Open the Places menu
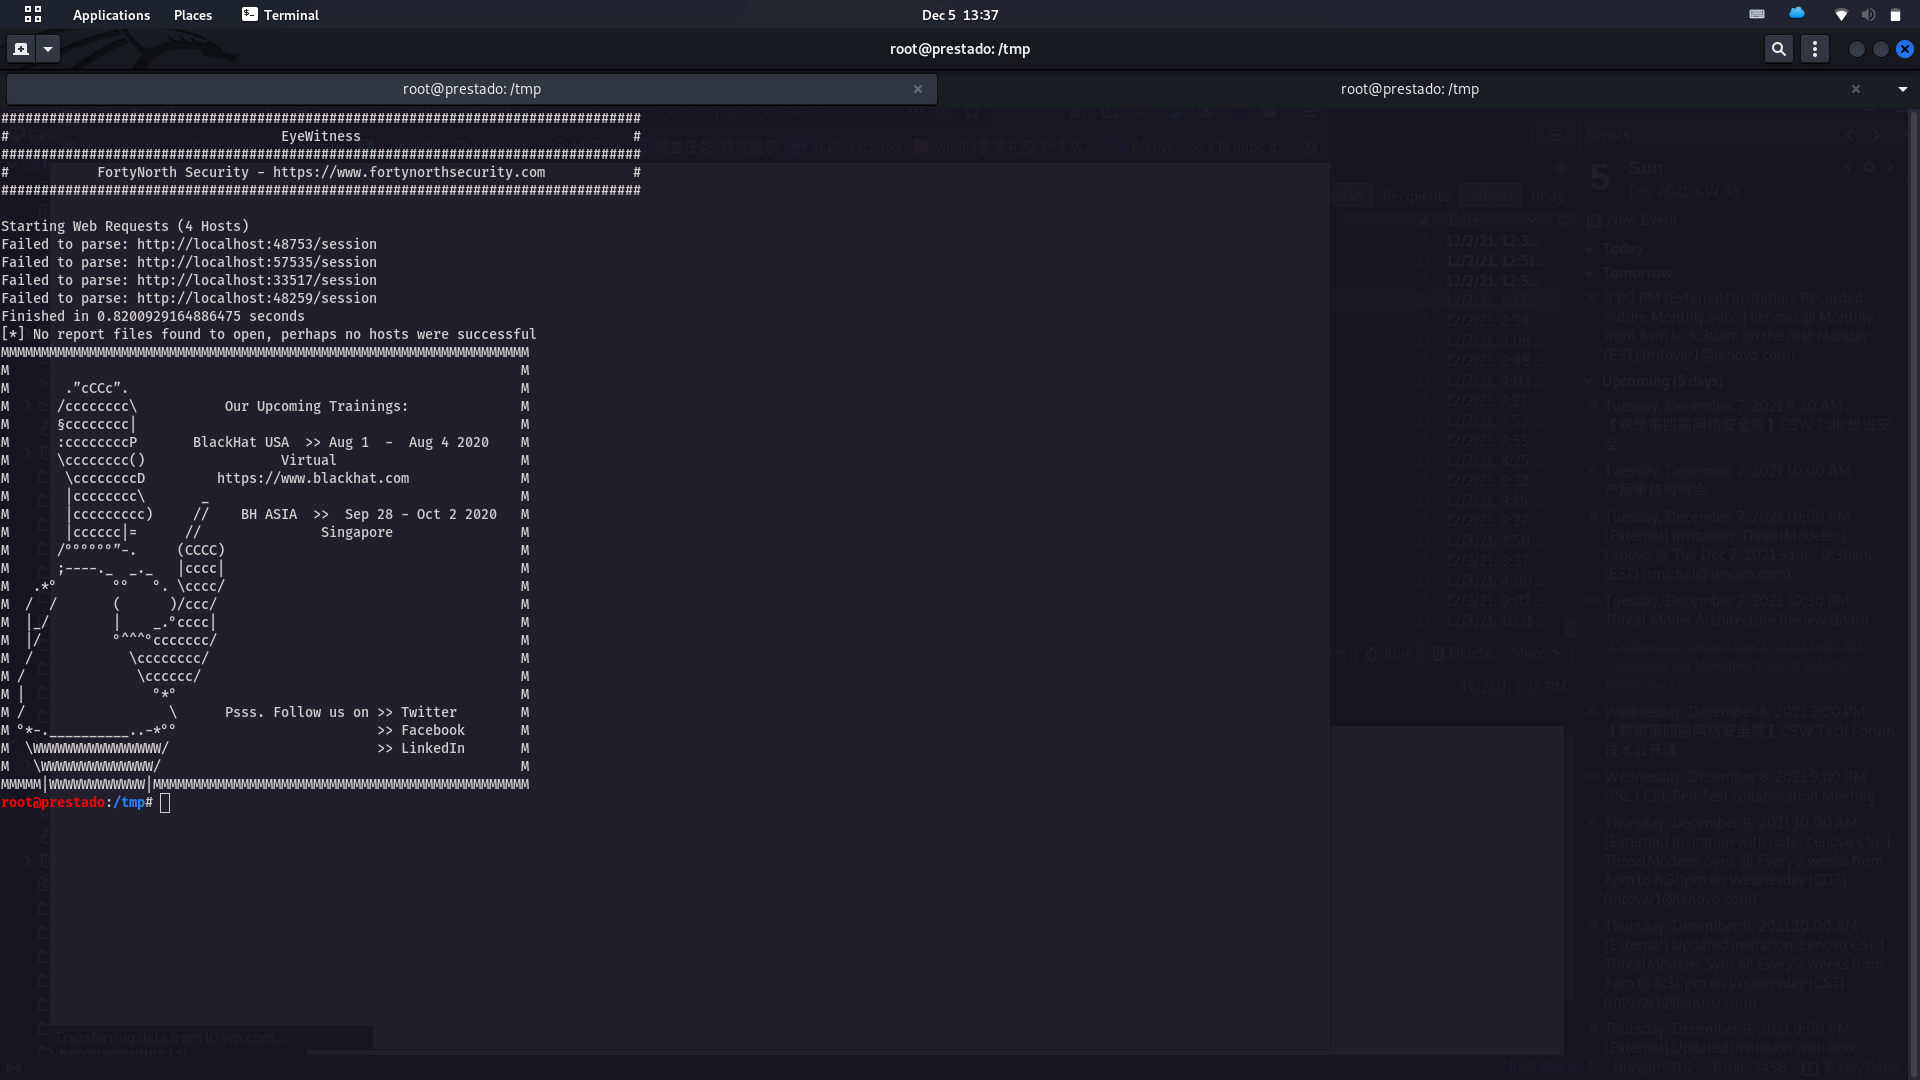1920x1080 pixels. click(x=192, y=15)
